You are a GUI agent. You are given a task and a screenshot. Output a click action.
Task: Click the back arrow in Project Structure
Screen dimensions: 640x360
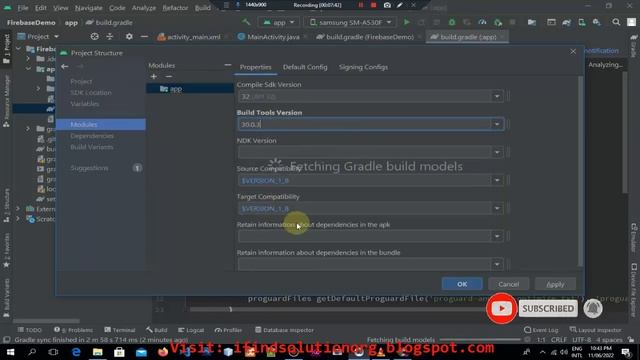click(x=64, y=67)
